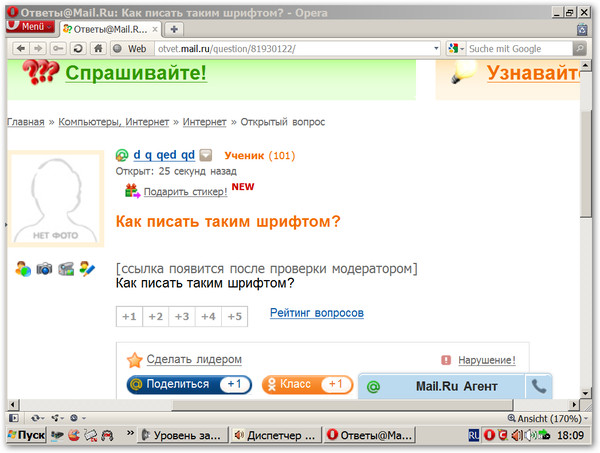Open Компьютеры, Интернет breadcrumb
Image resolution: width=600 pixels, height=453 pixels.
point(114,122)
